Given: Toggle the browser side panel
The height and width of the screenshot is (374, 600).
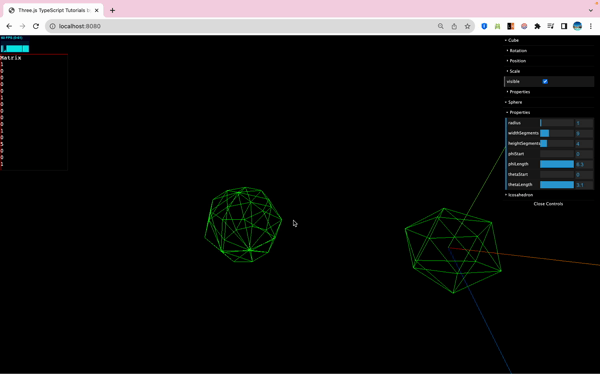Looking at the screenshot, I should [x=564, y=26].
